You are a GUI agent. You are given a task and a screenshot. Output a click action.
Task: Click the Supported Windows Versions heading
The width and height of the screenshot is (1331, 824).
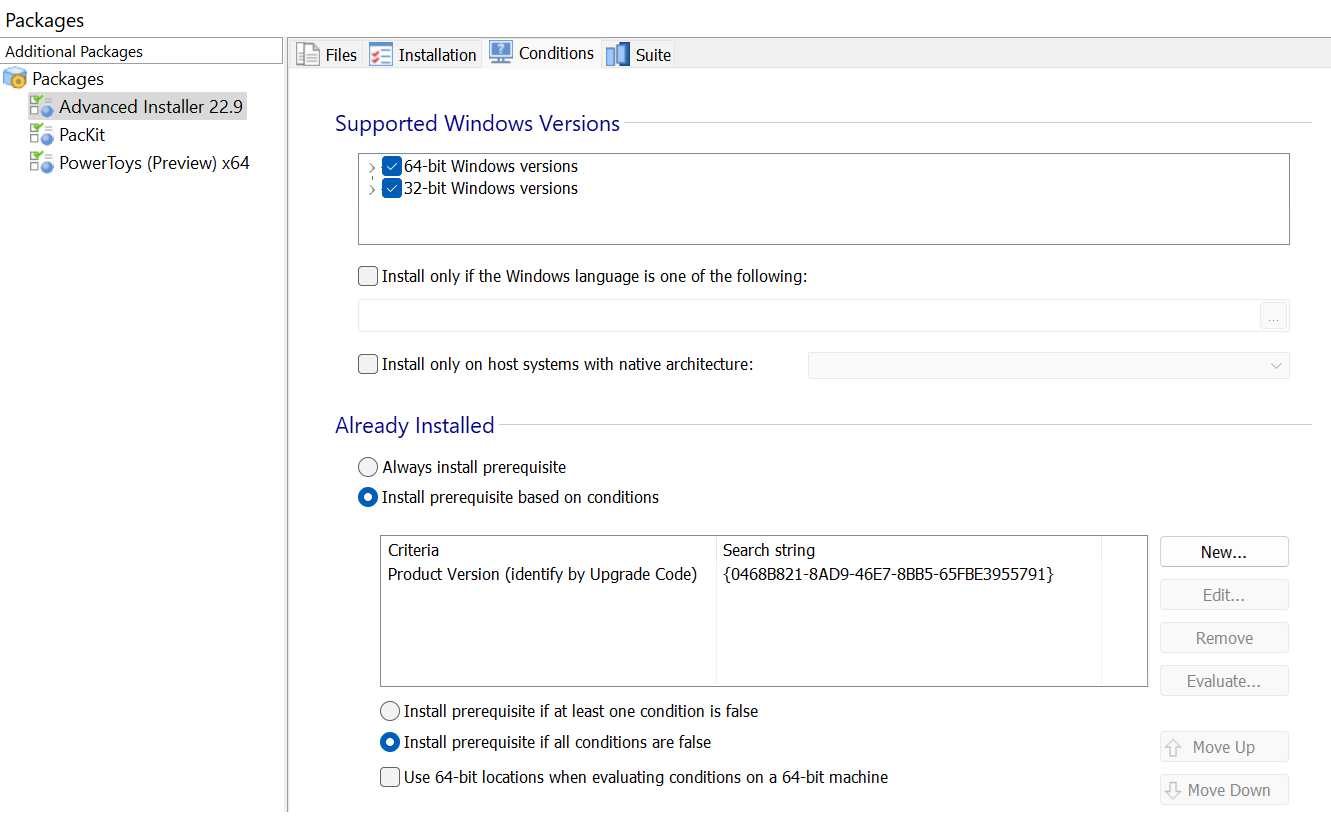coord(477,124)
